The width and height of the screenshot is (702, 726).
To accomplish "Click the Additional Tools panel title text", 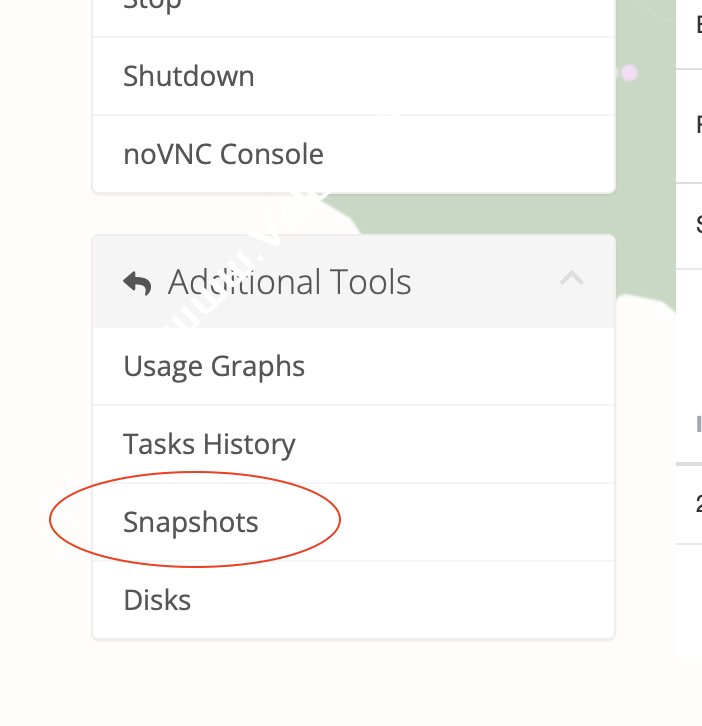I will 289,282.
